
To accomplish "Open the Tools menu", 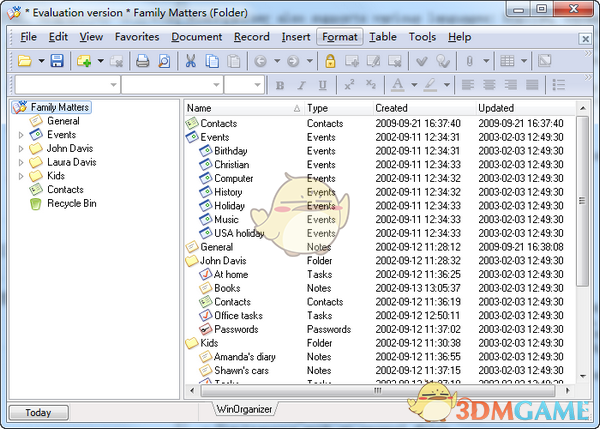I will pyautogui.click(x=422, y=37).
